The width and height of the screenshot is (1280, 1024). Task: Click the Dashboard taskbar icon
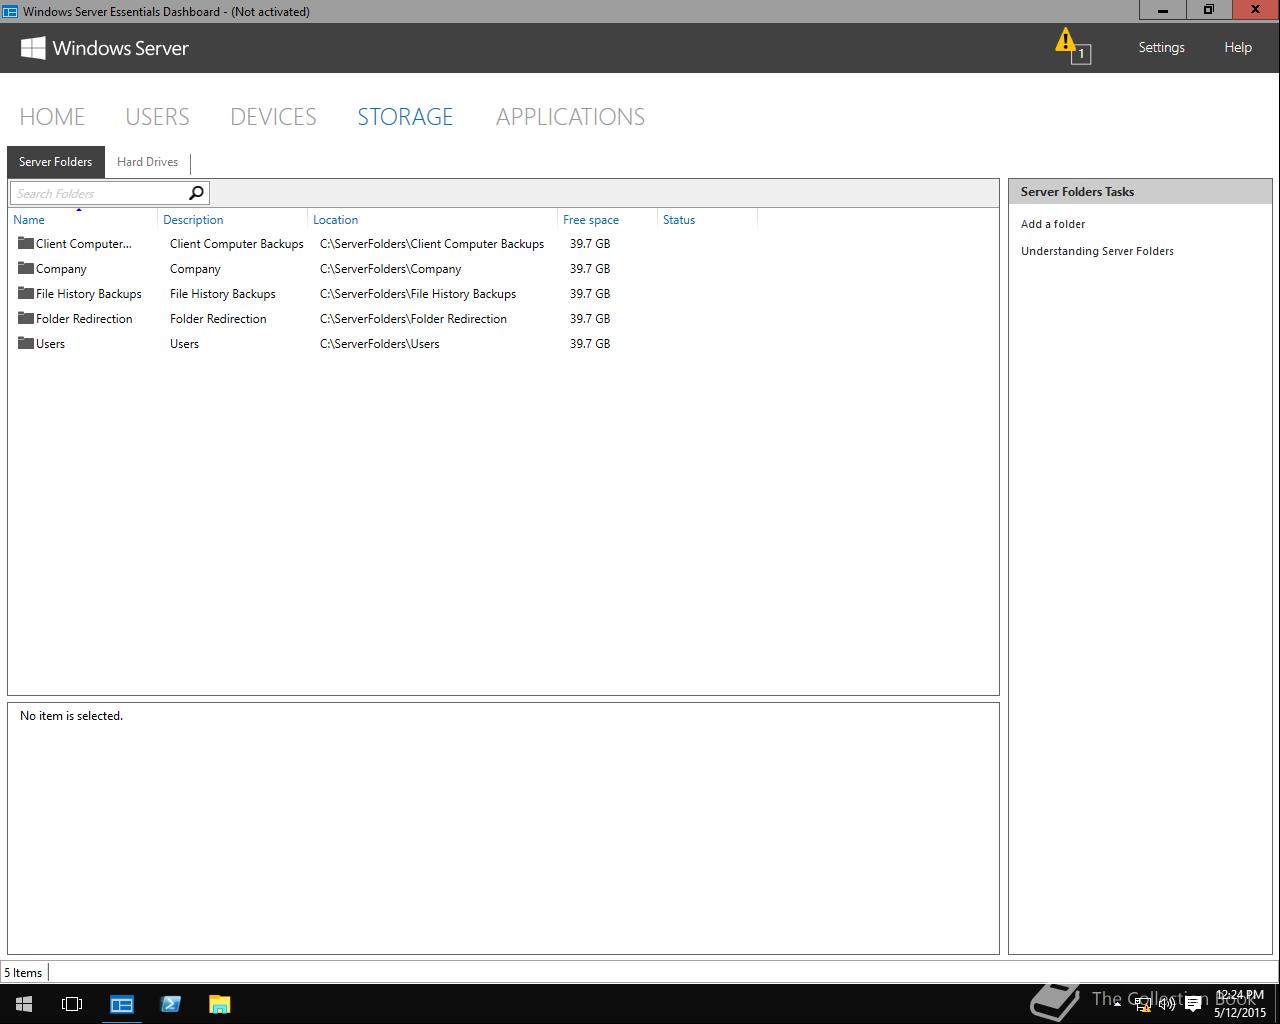tap(122, 1004)
